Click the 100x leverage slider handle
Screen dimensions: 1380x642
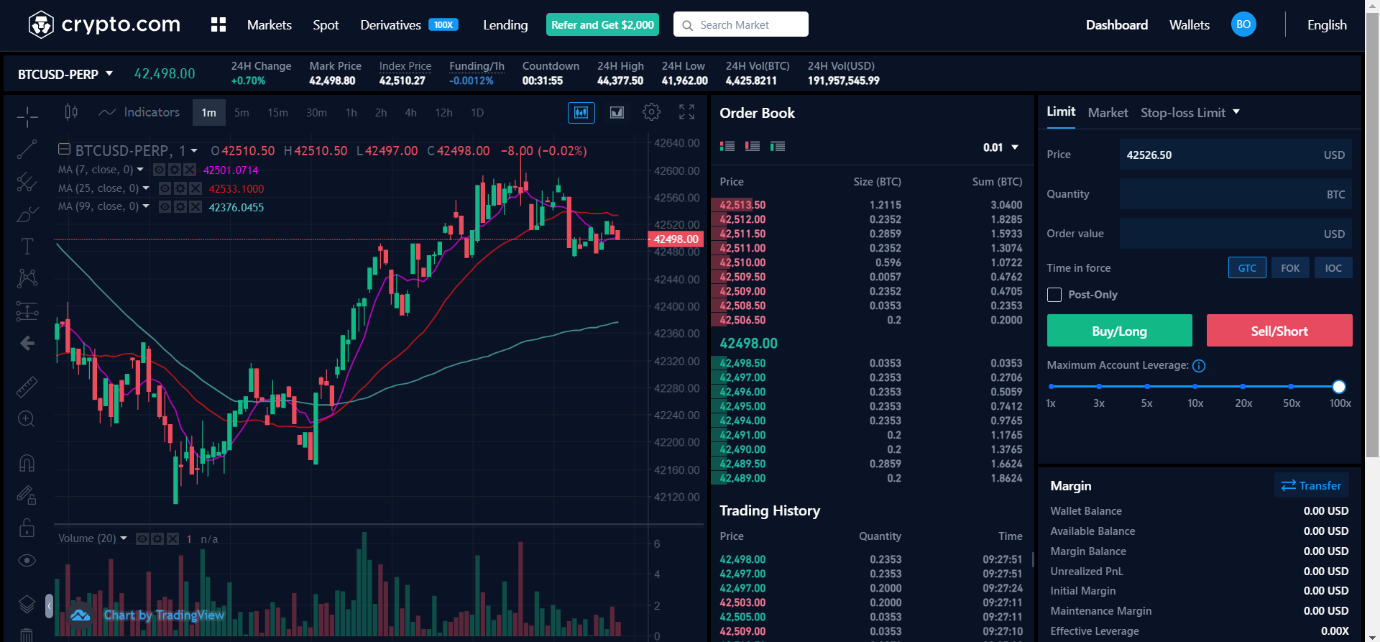[1339, 387]
